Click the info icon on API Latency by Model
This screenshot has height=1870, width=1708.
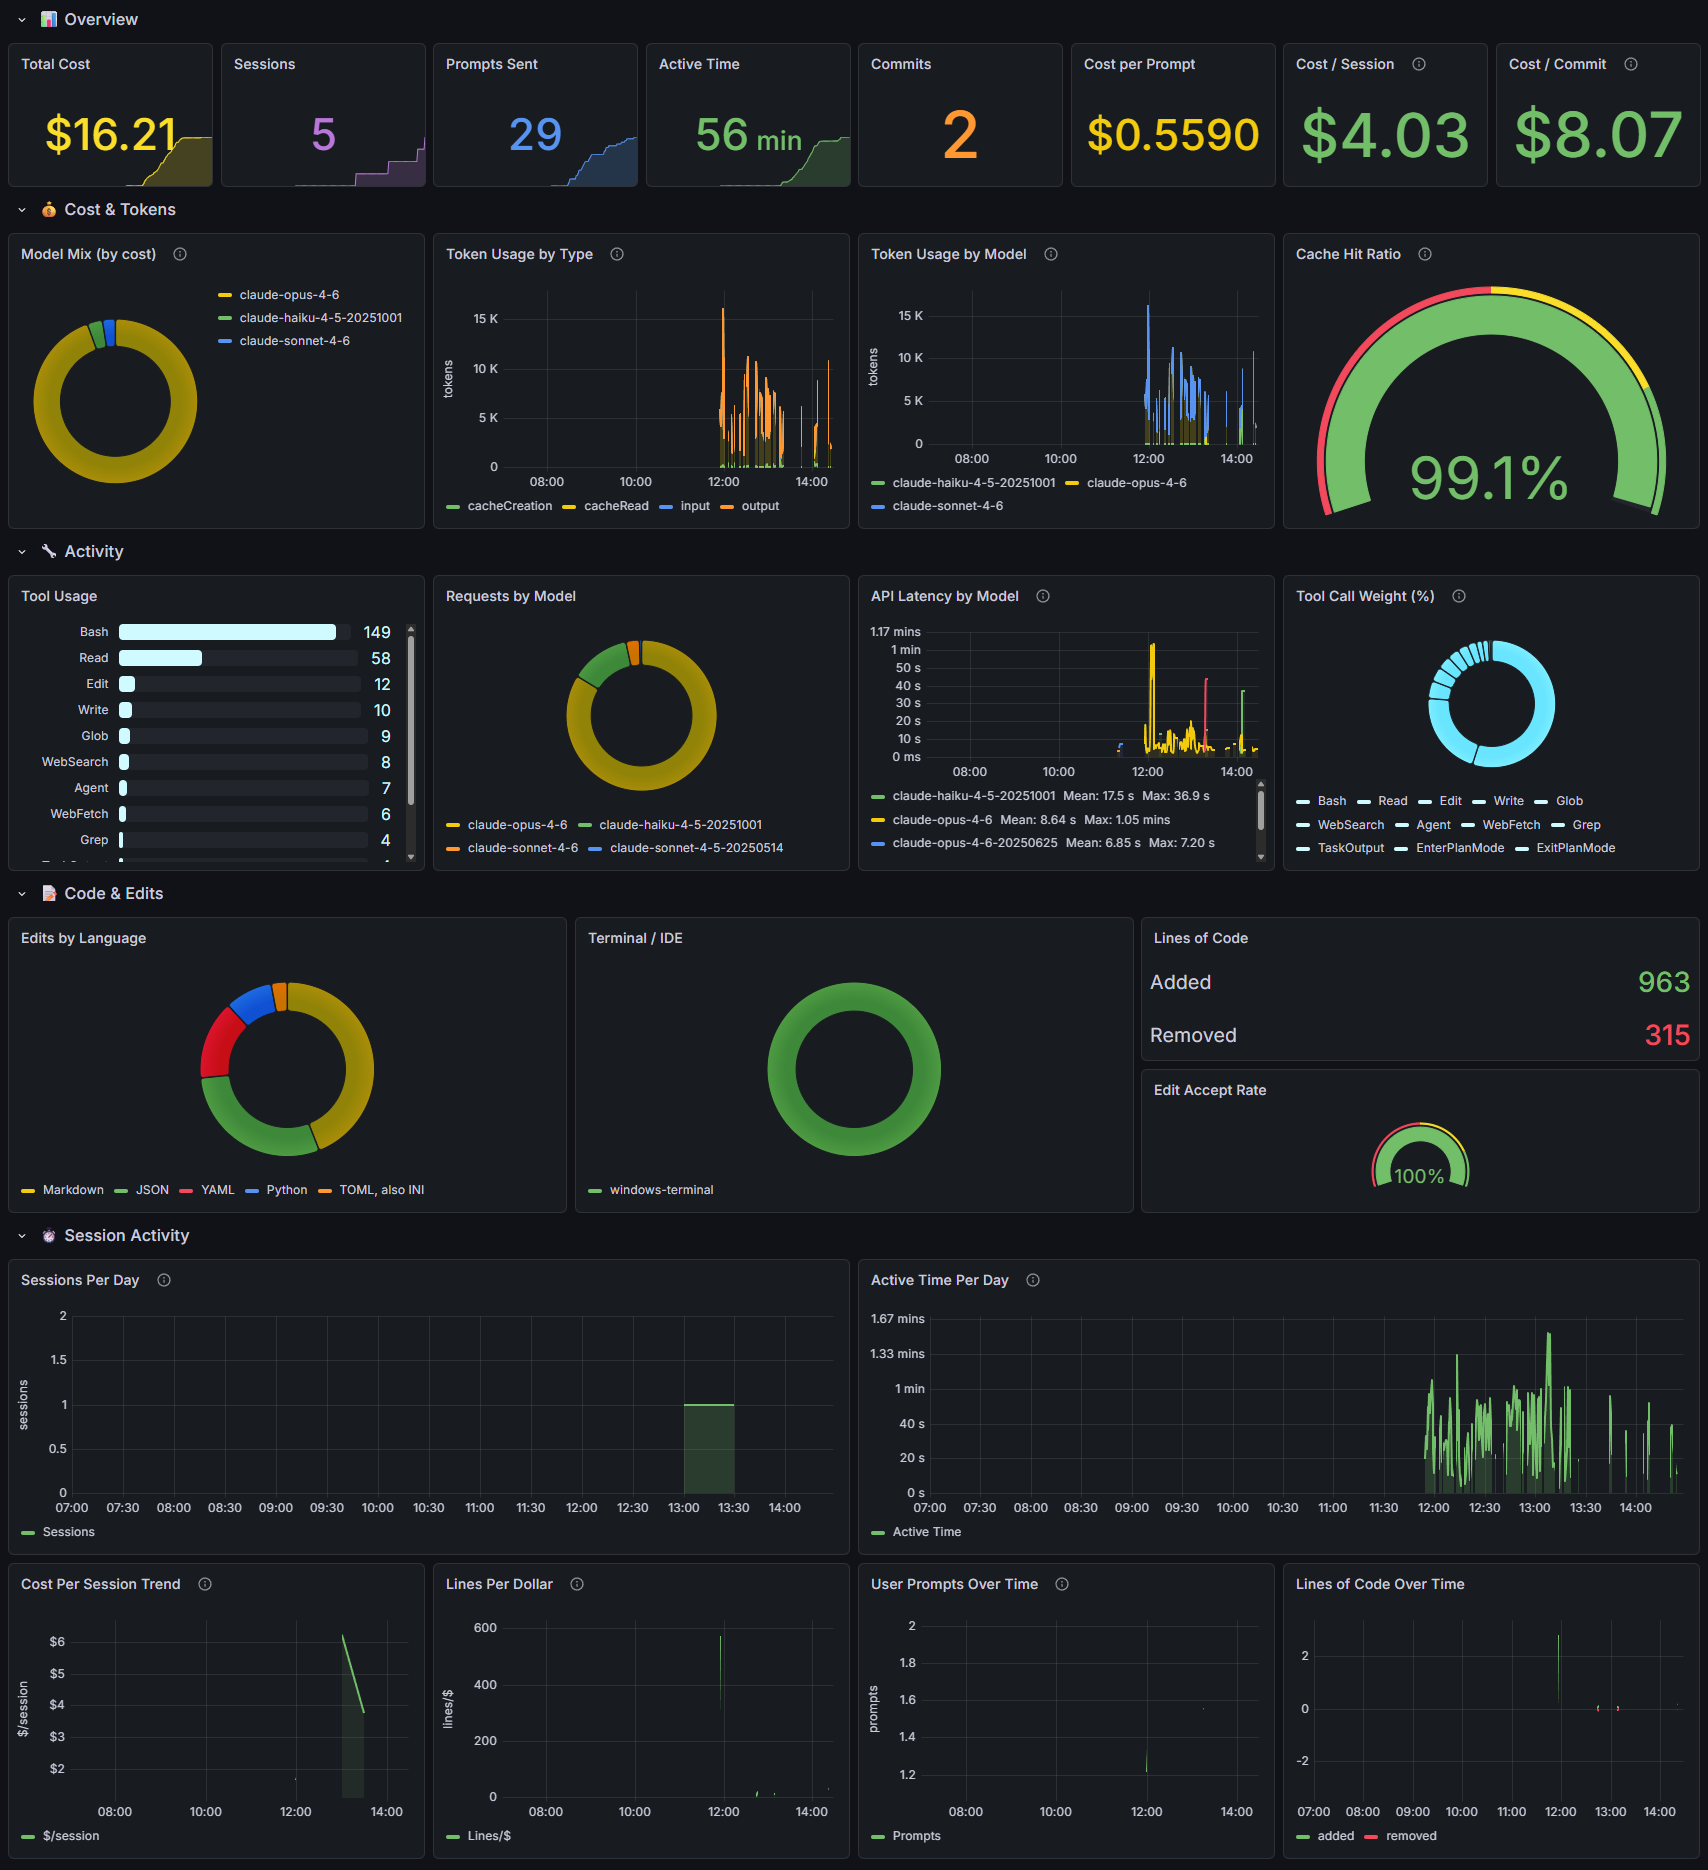point(1042,596)
